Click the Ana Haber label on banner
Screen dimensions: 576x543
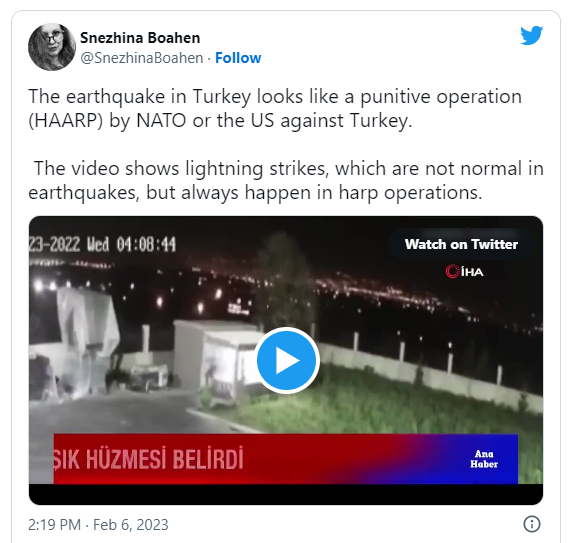(x=484, y=459)
